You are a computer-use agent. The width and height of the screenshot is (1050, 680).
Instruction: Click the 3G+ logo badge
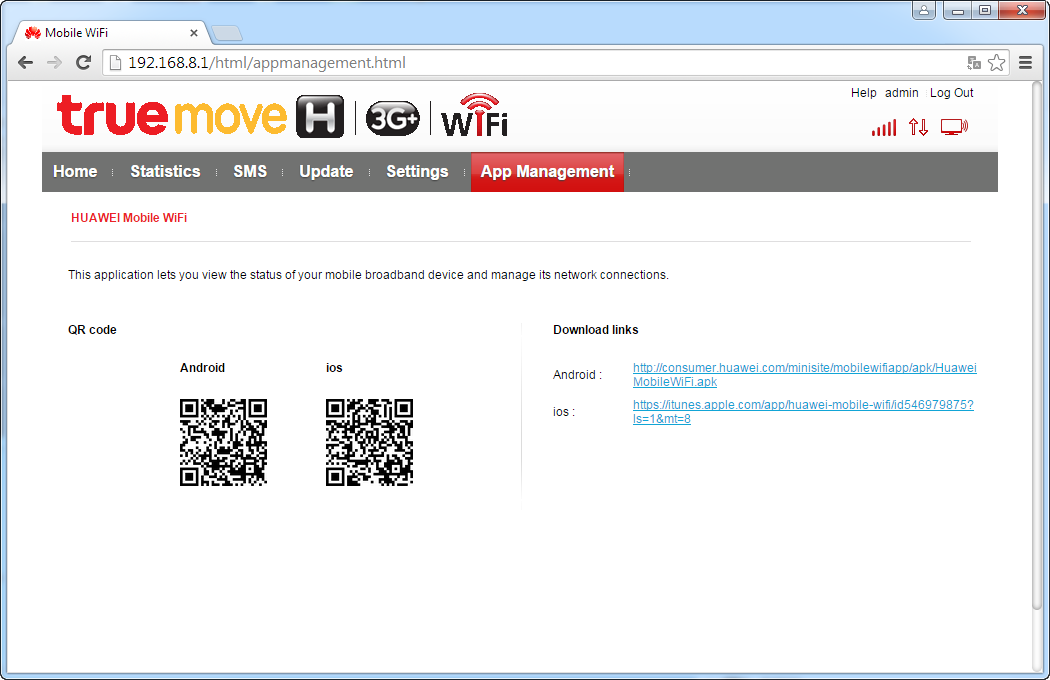point(392,119)
